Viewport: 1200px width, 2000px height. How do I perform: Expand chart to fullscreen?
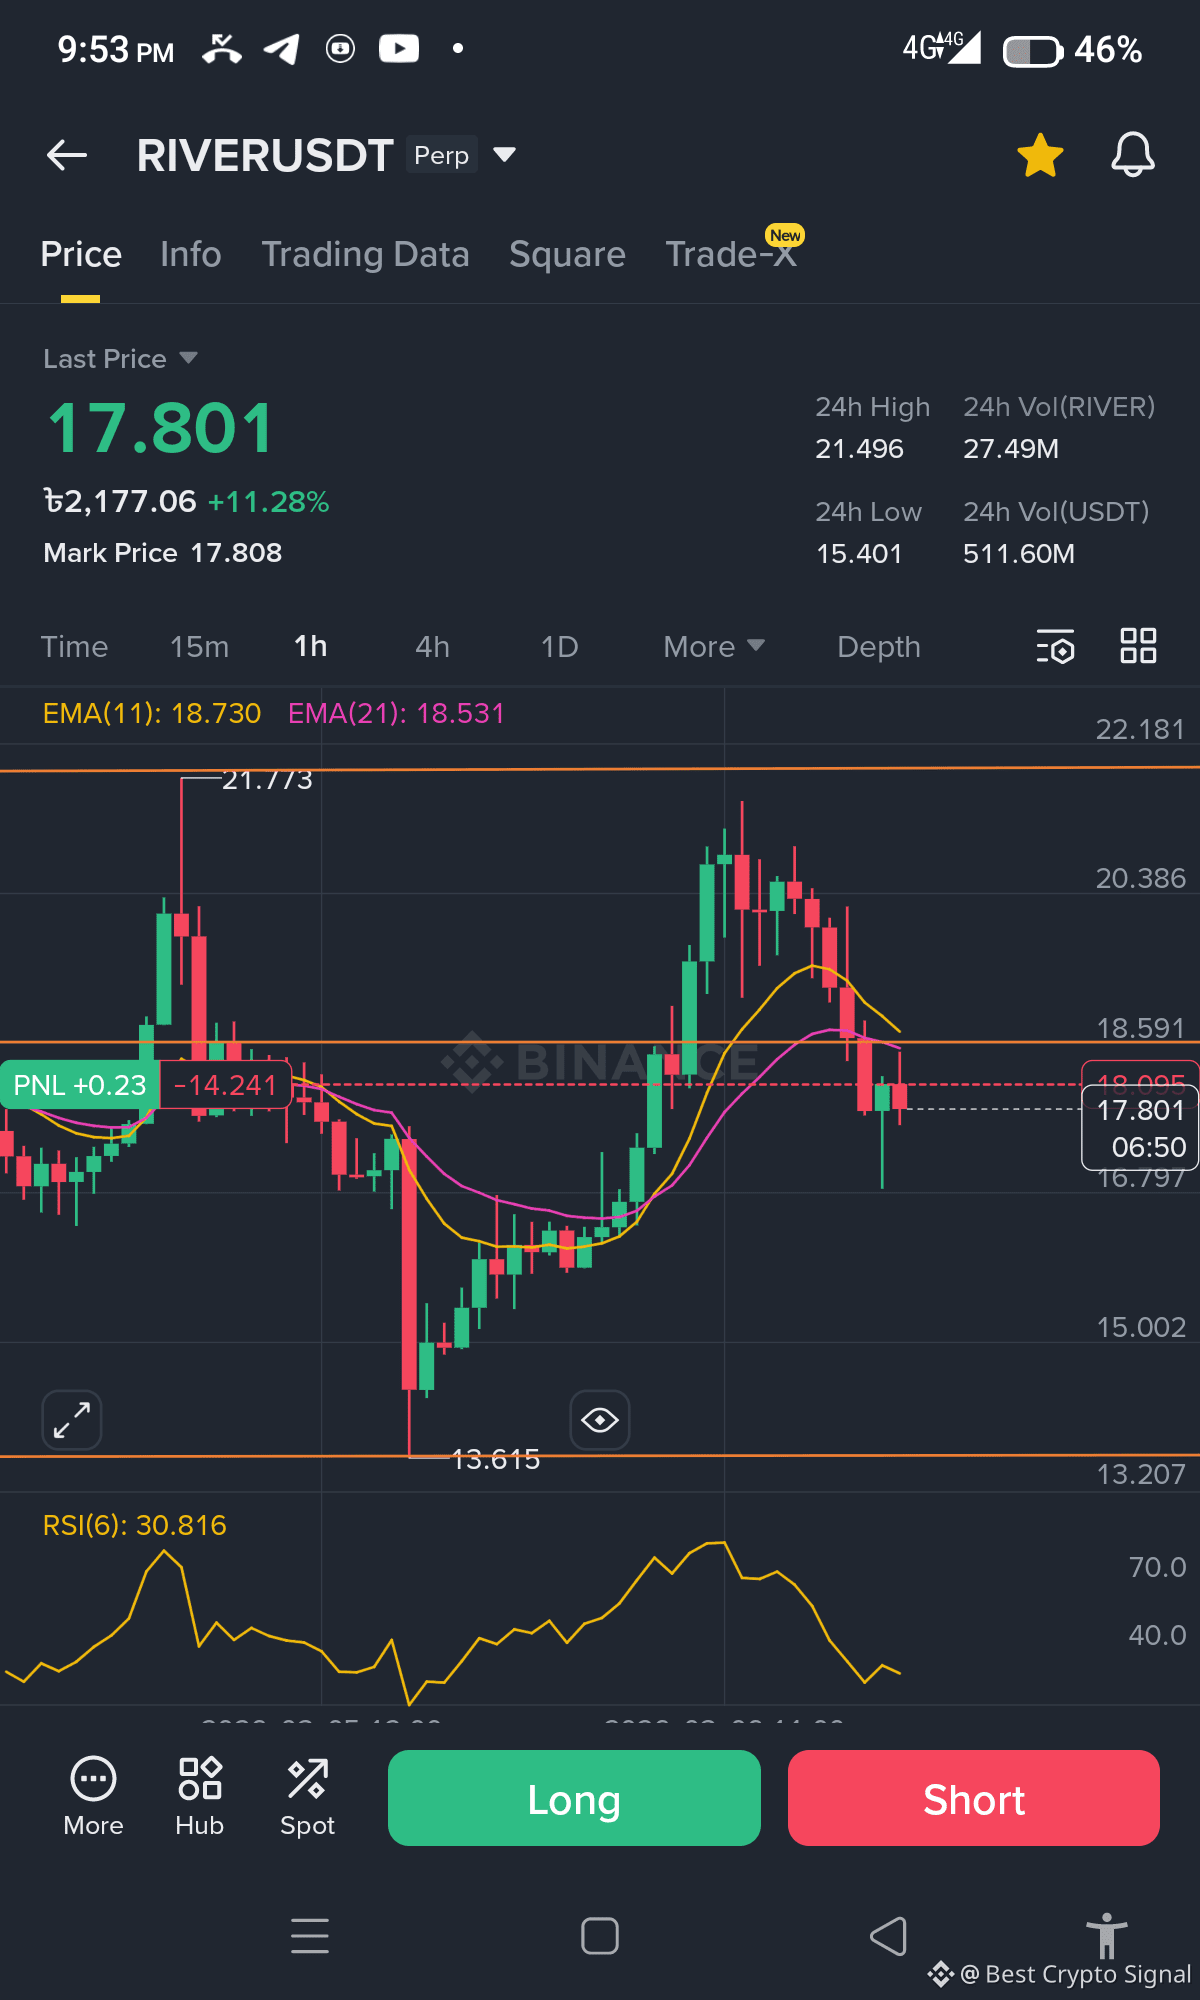[x=72, y=1420]
